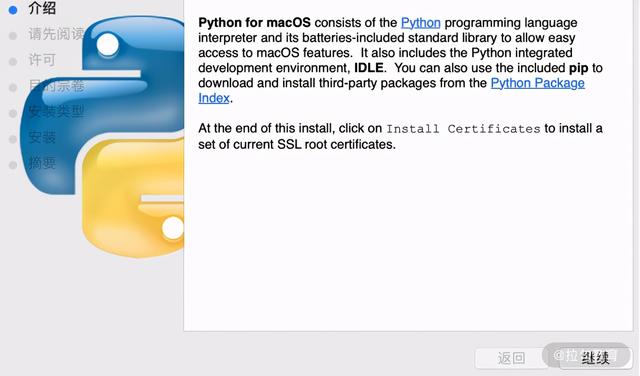This screenshot has width=640, height=376.
Task: Select the 请先阅读 step in the sidebar
Action: pos(56,34)
